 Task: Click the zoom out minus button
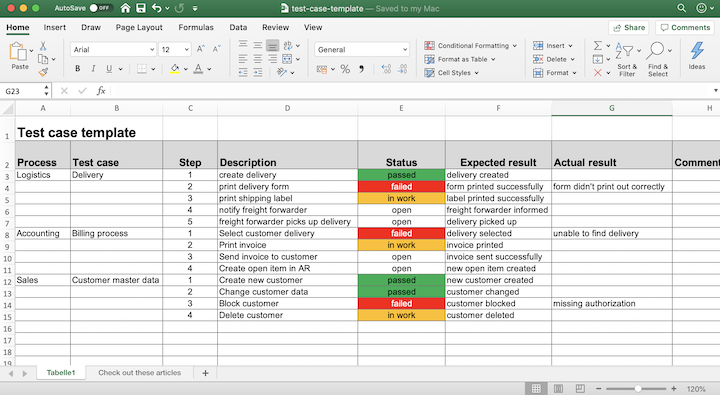point(599,389)
